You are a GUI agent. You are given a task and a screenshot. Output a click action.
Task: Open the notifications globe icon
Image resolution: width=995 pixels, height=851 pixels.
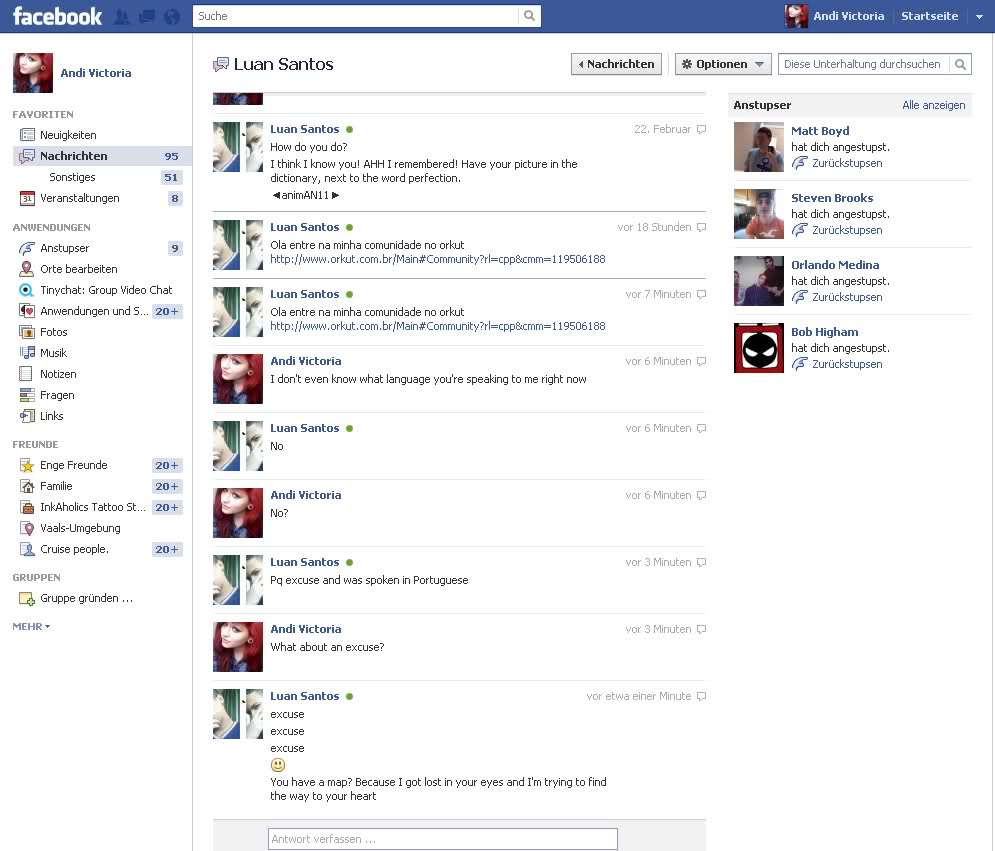pos(172,17)
